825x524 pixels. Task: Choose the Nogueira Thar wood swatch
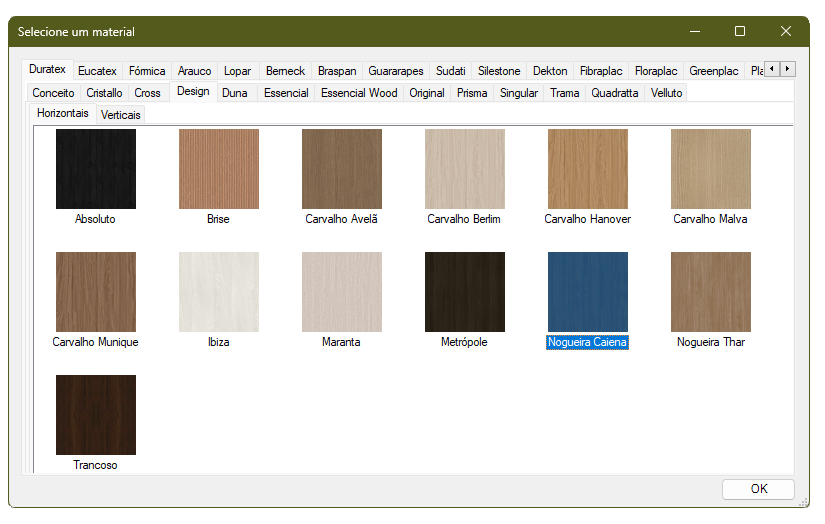click(x=711, y=292)
